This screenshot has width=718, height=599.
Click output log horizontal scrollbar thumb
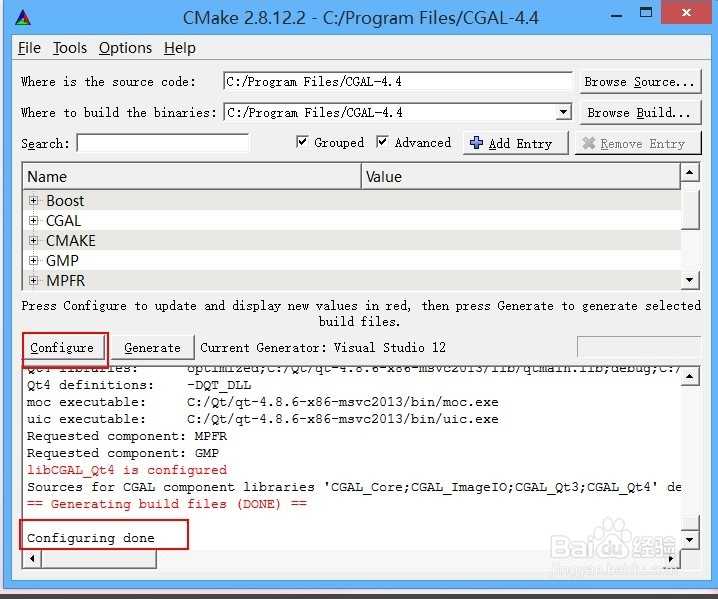pyautogui.click(x=99, y=559)
